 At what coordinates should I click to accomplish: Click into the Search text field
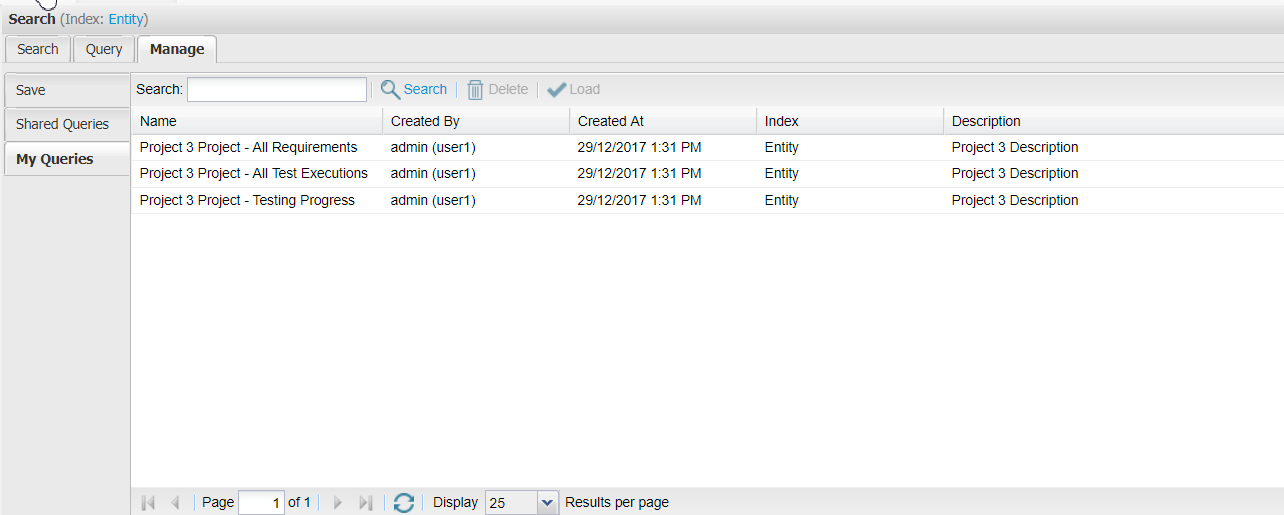click(277, 90)
